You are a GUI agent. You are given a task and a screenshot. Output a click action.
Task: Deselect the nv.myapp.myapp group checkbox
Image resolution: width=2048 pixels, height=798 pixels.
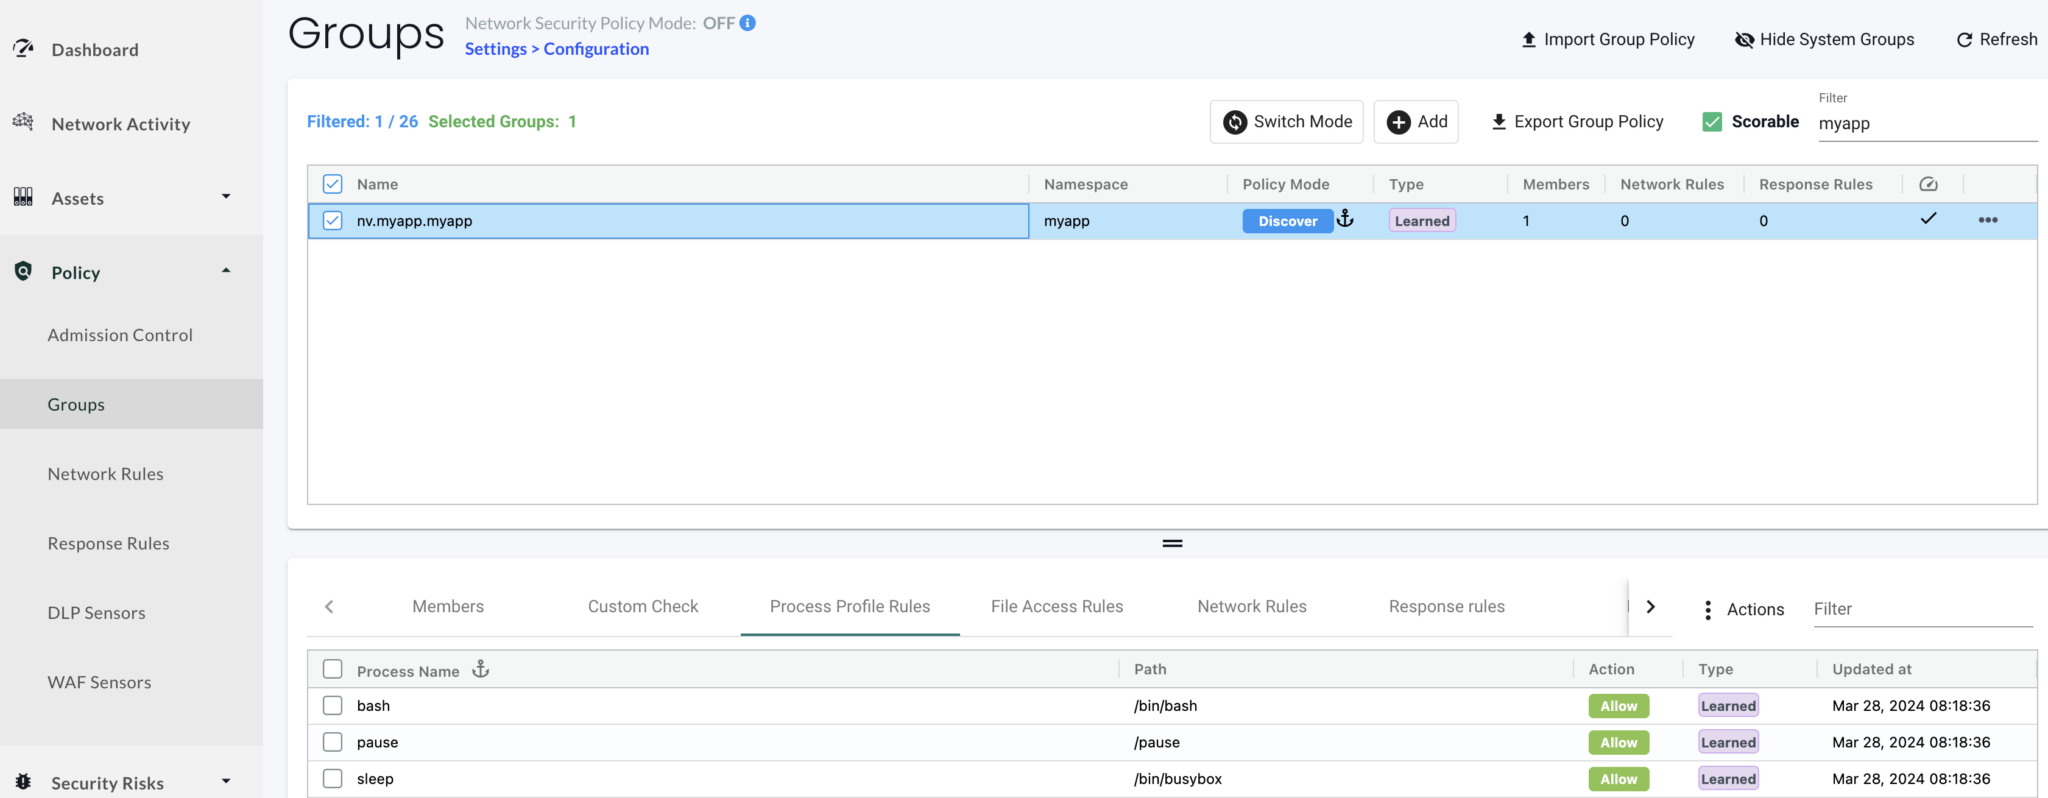(x=333, y=221)
